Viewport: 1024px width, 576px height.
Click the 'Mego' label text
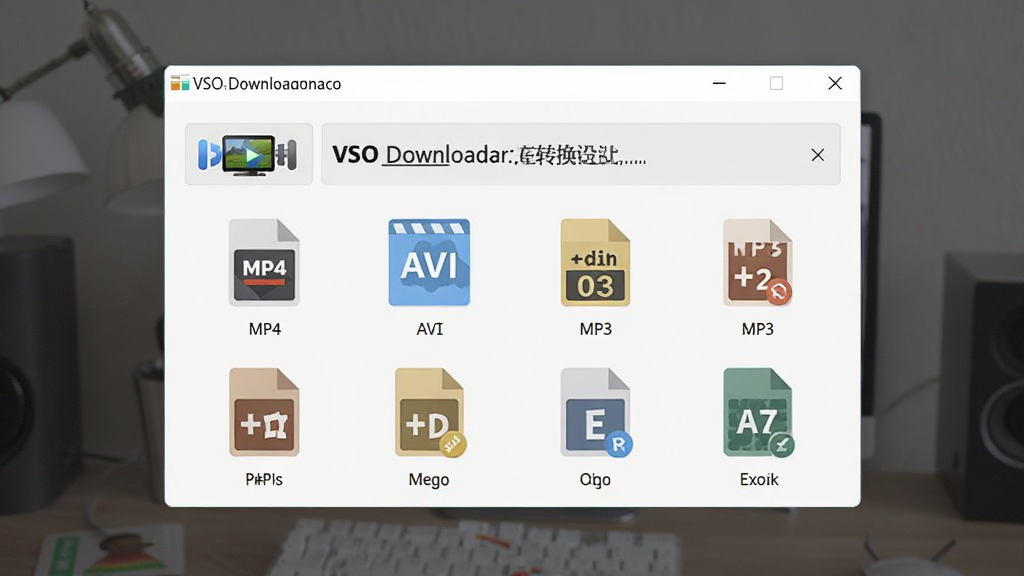(x=428, y=480)
